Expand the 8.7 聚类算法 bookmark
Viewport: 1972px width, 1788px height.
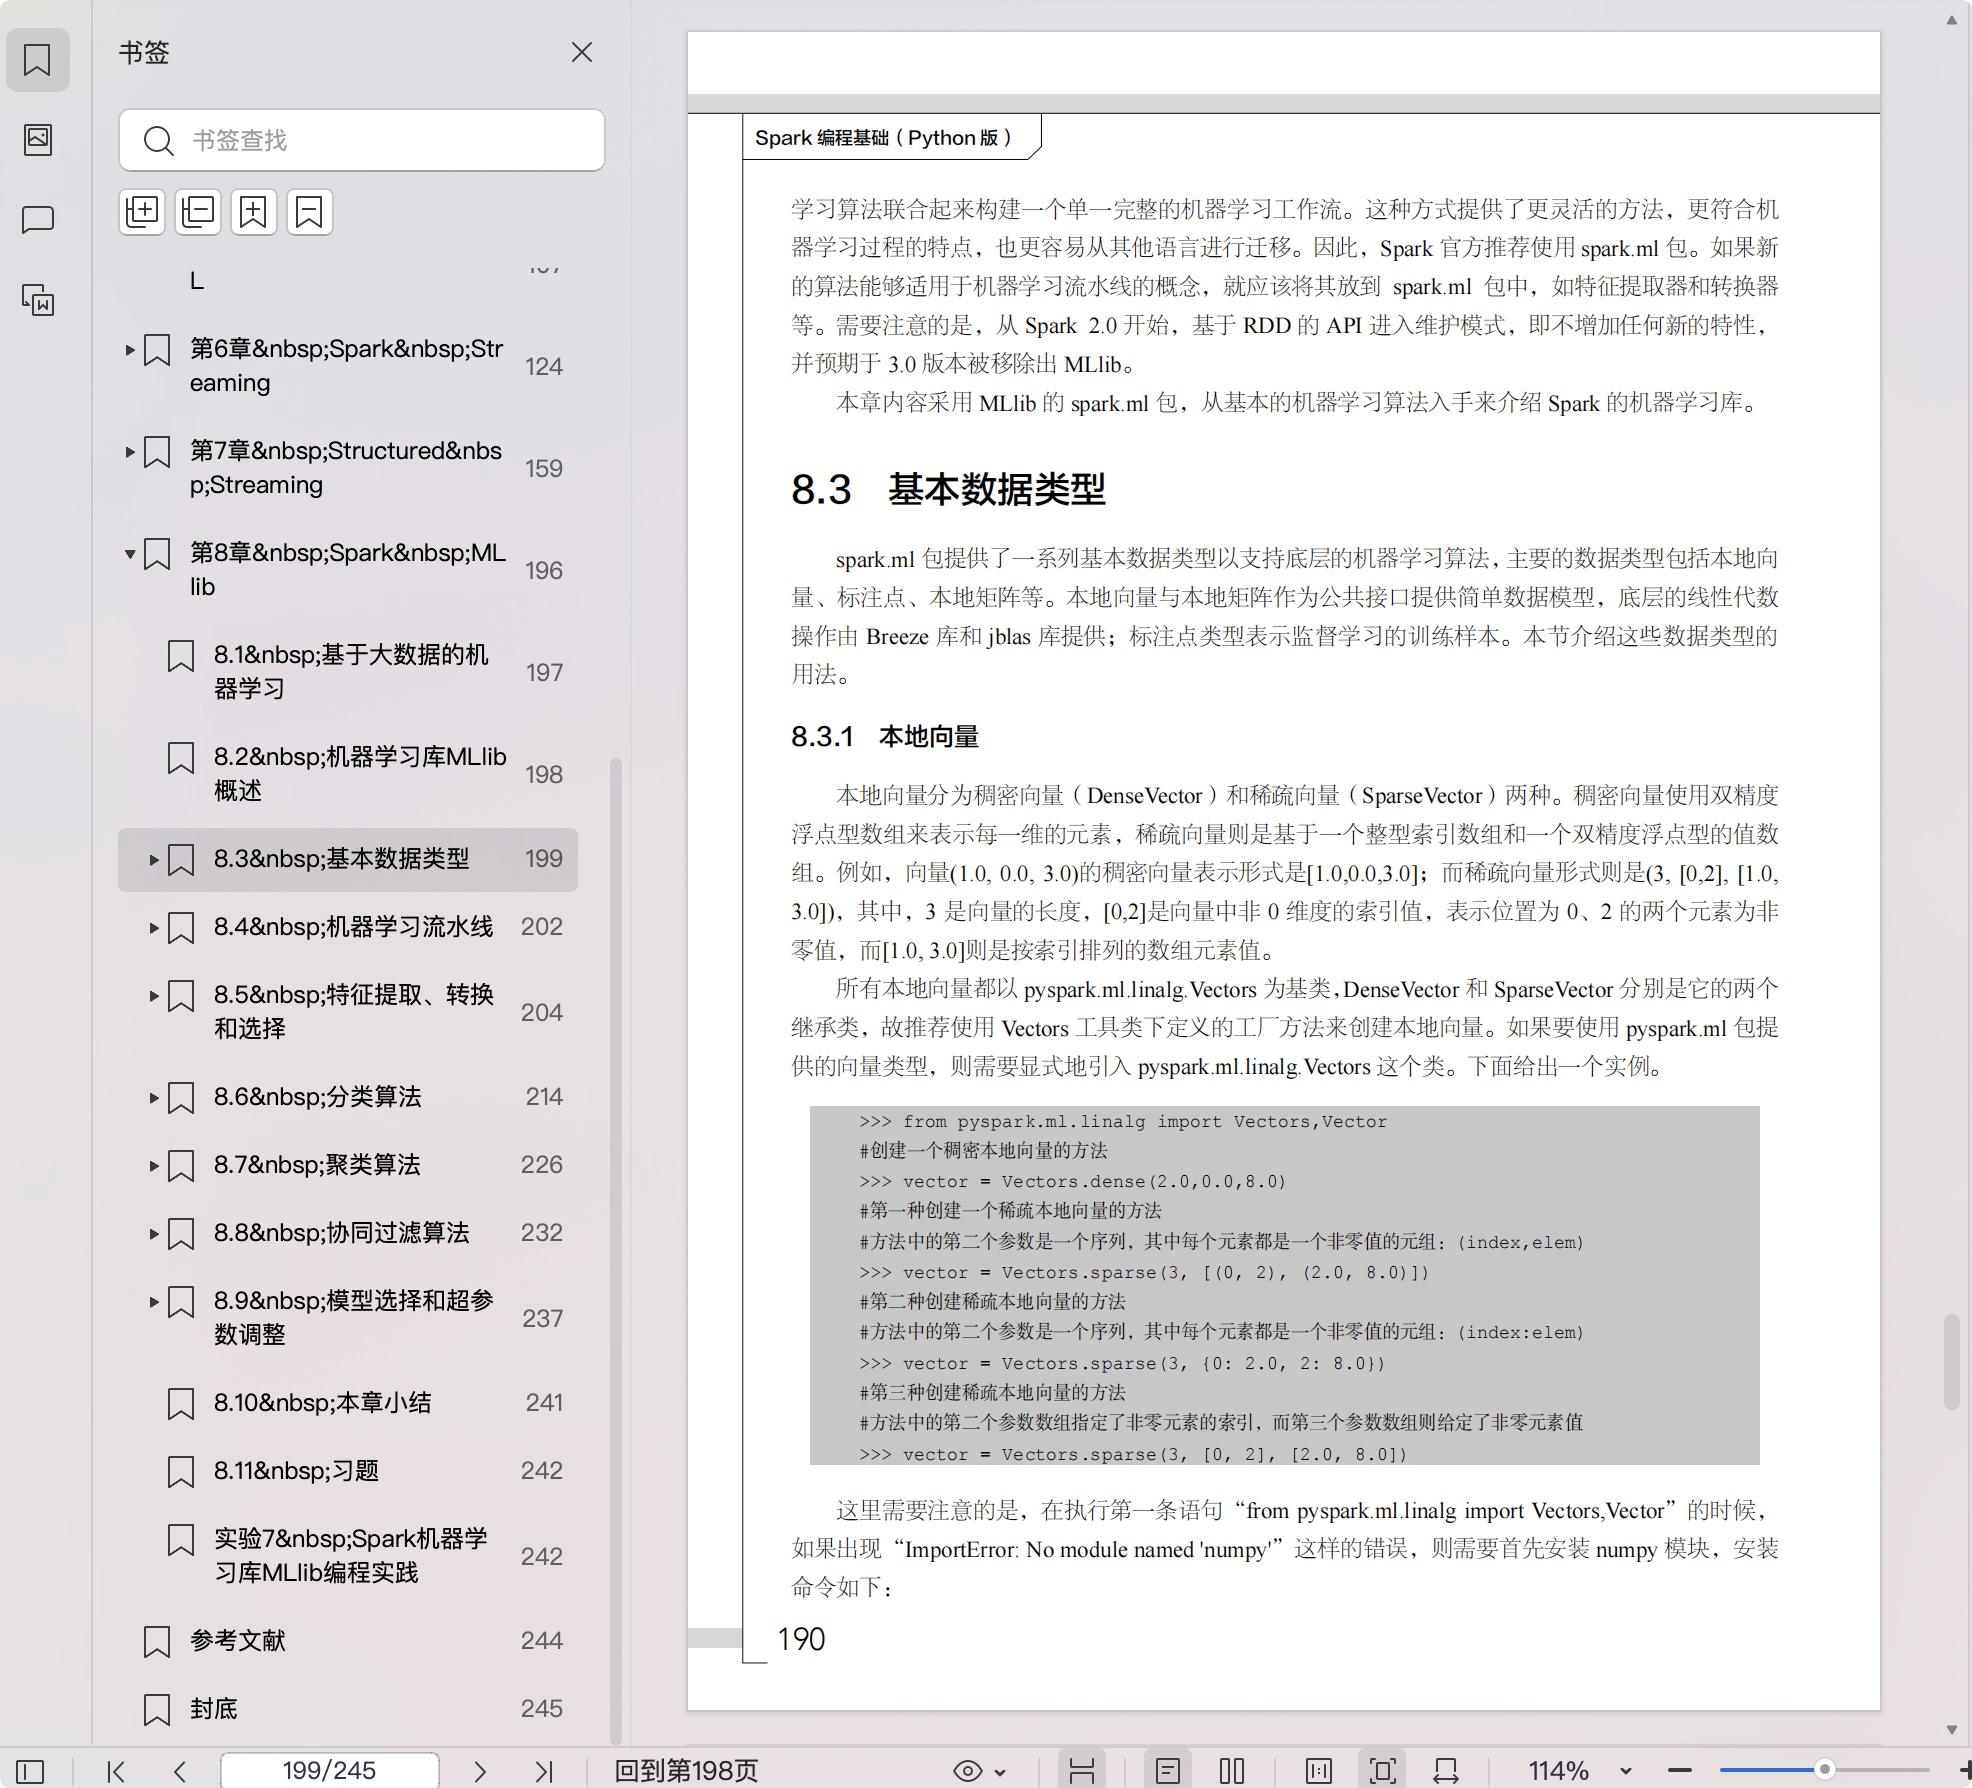154,1166
